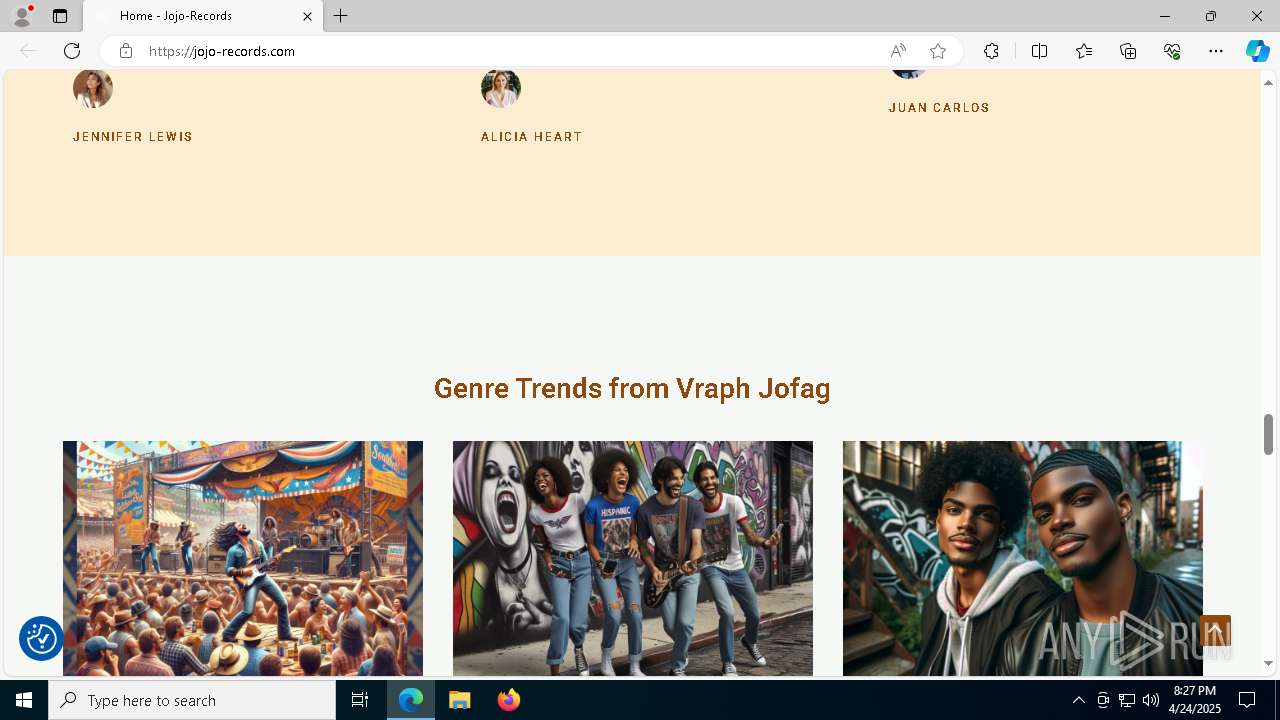Launch Firefox from taskbar
The width and height of the screenshot is (1280, 720).
pos(508,700)
